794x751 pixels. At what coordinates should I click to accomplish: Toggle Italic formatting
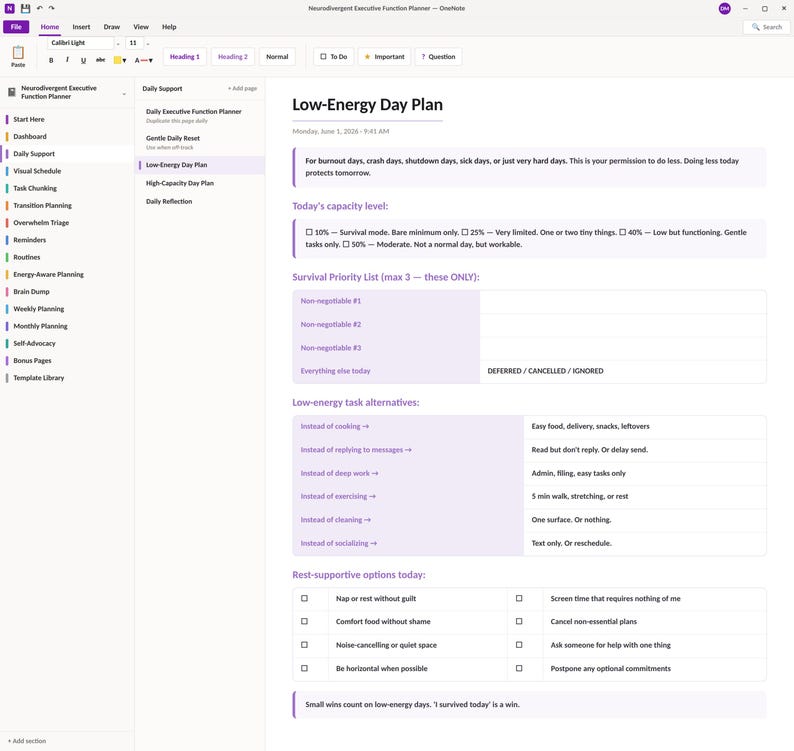point(67,60)
